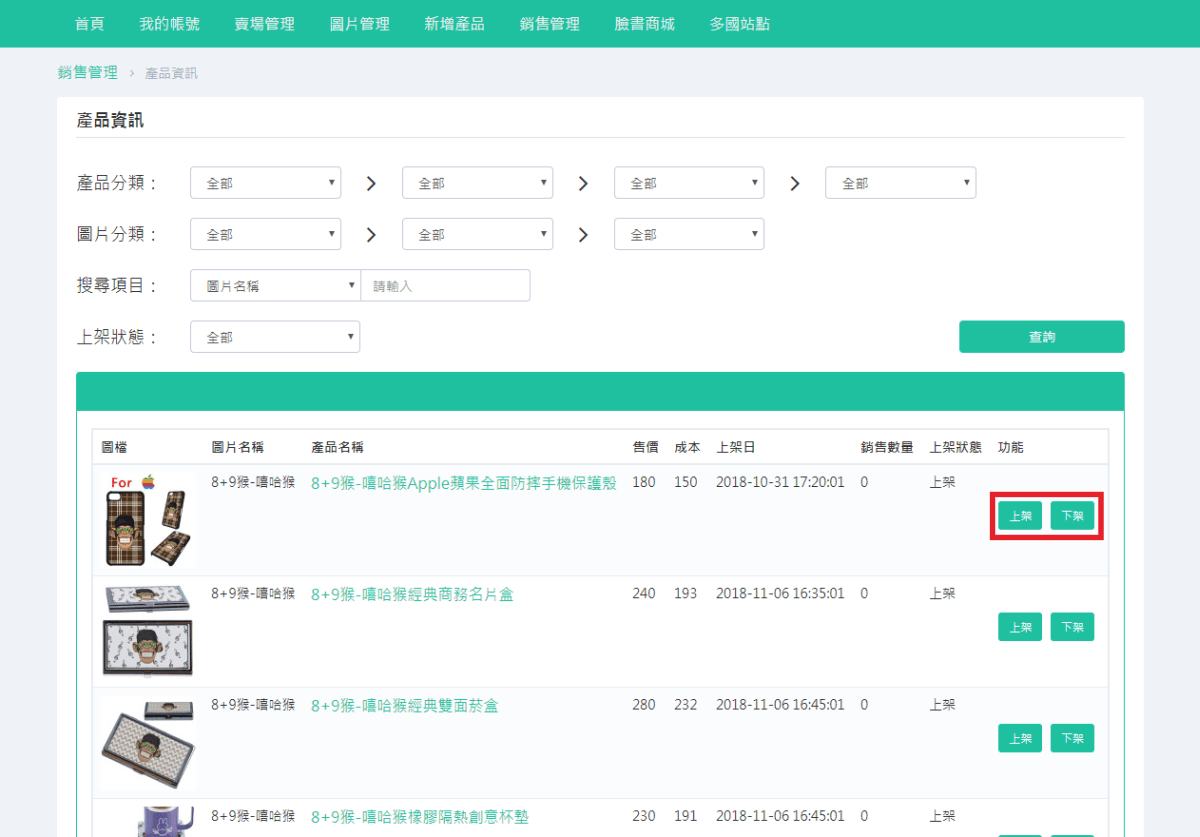This screenshot has width=1200, height=837.
Task: Click 下架 button for 經典商務名片盒 row
Action: [x=1072, y=627]
